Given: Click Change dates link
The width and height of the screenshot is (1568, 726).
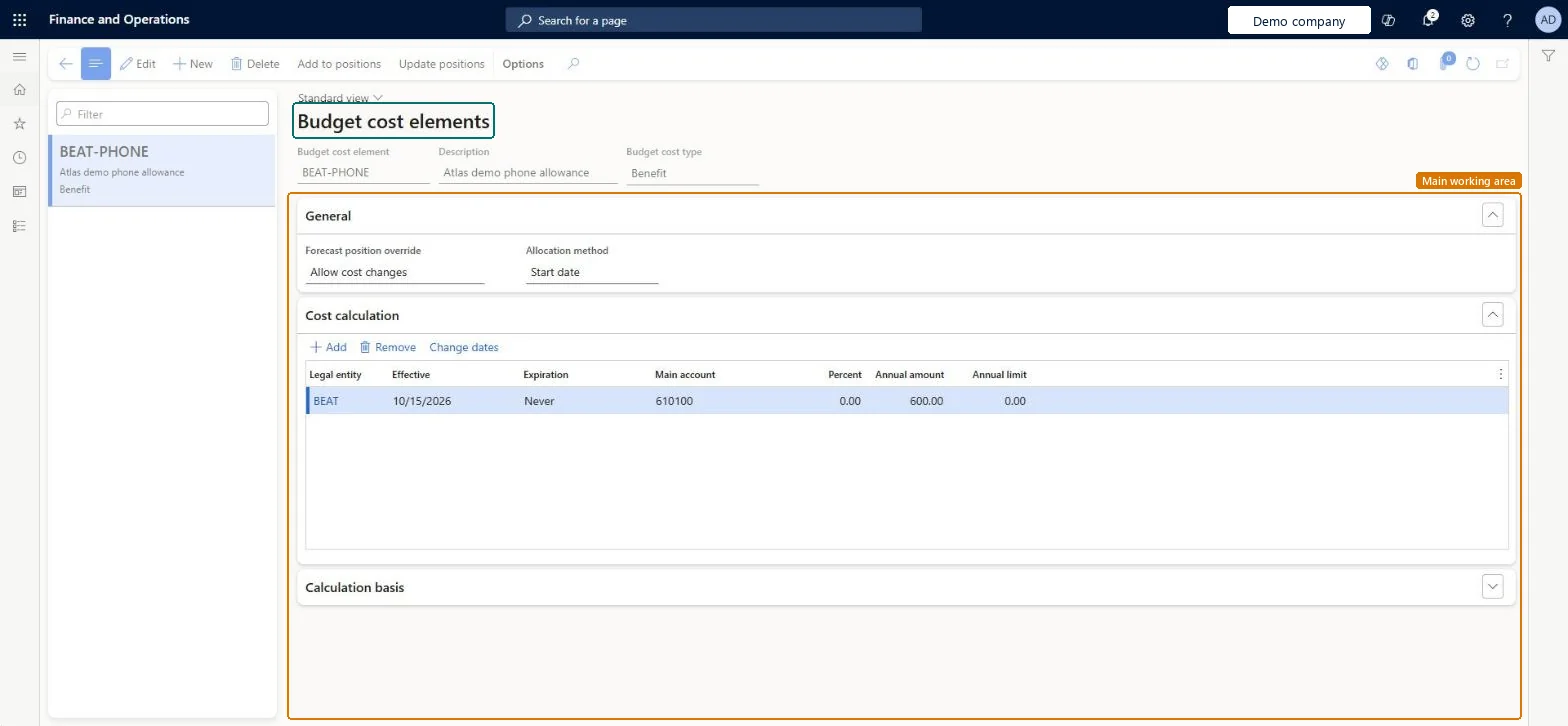Looking at the screenshot, I should [464, 347].
